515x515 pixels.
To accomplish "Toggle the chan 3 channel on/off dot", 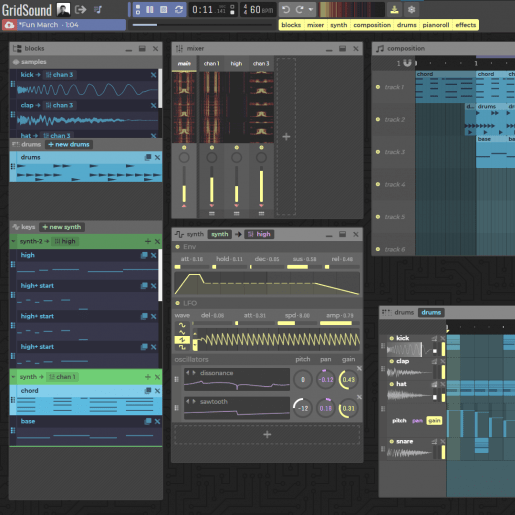I will [x=261, y=147].
